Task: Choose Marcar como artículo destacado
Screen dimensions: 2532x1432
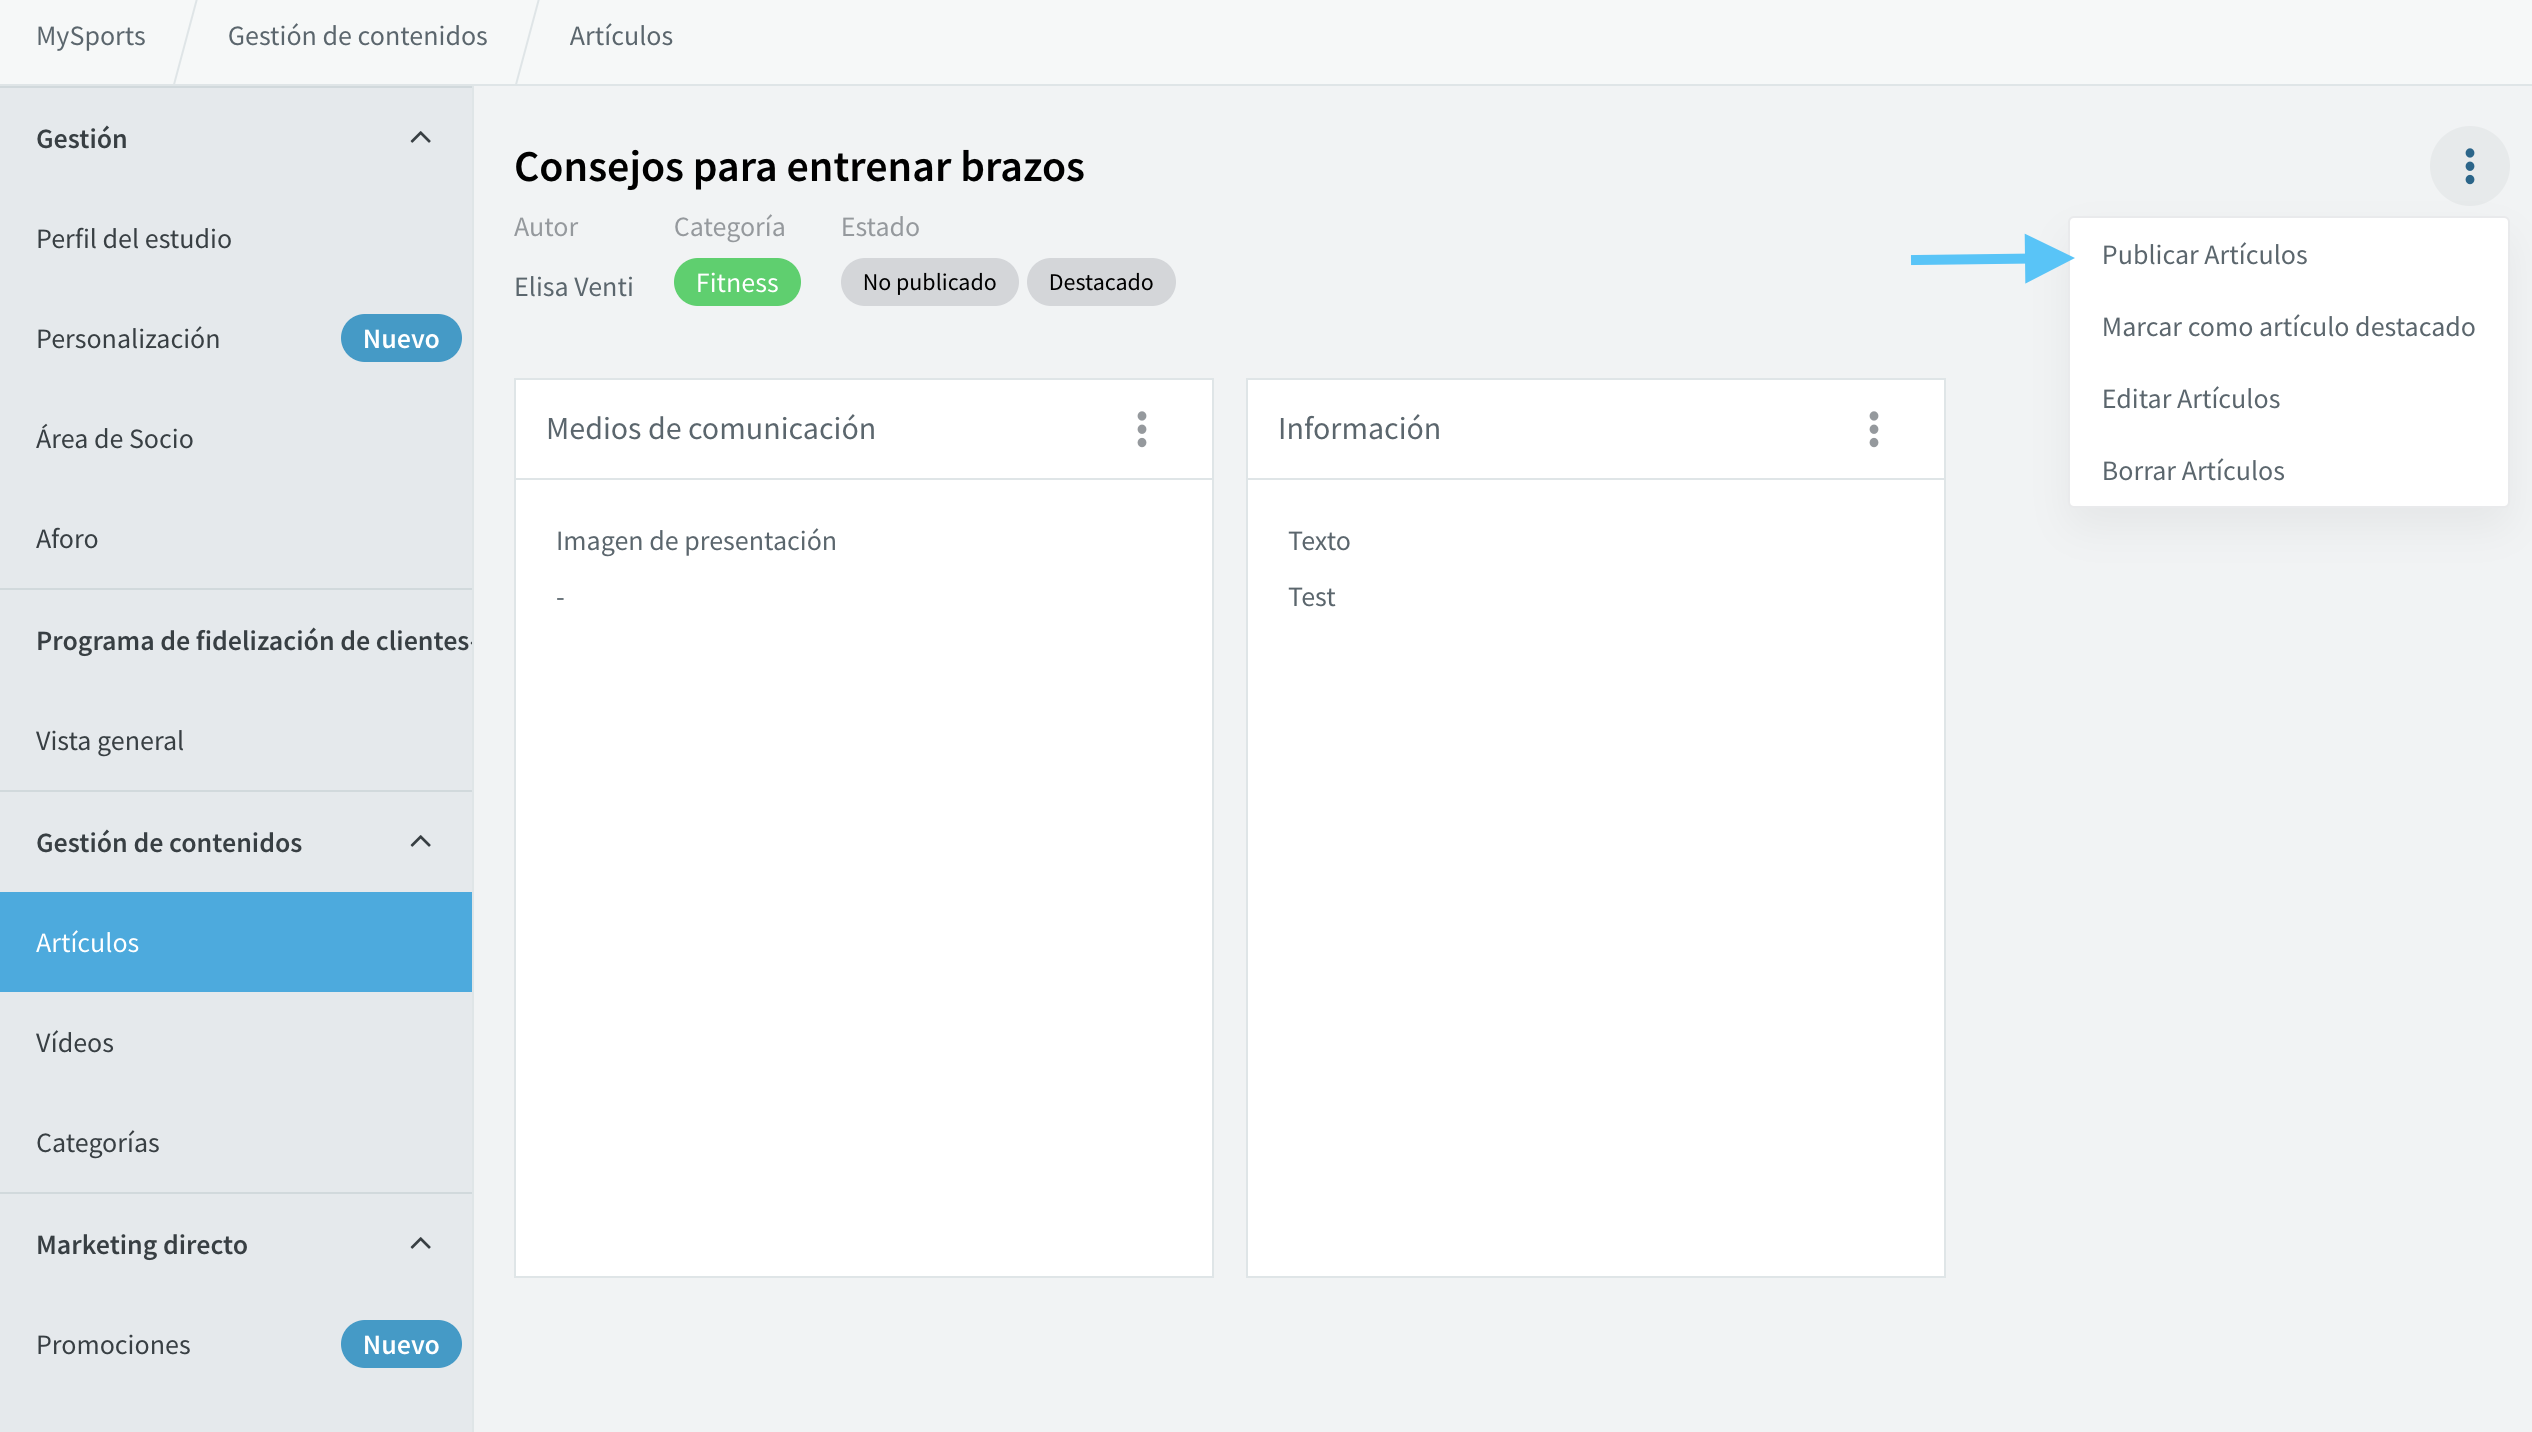Action: point(2288,326)
